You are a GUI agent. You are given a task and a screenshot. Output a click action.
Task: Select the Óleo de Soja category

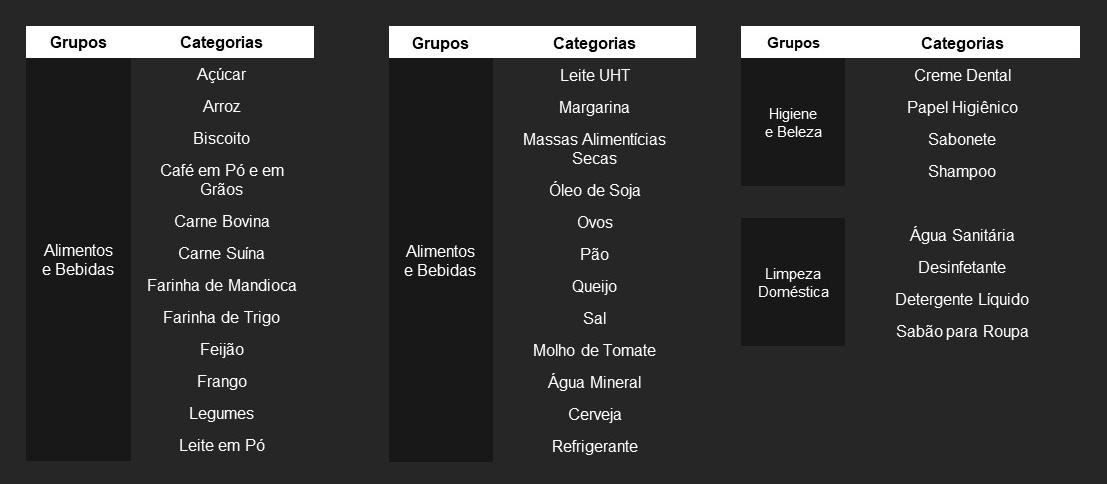[x=594, y=190]
